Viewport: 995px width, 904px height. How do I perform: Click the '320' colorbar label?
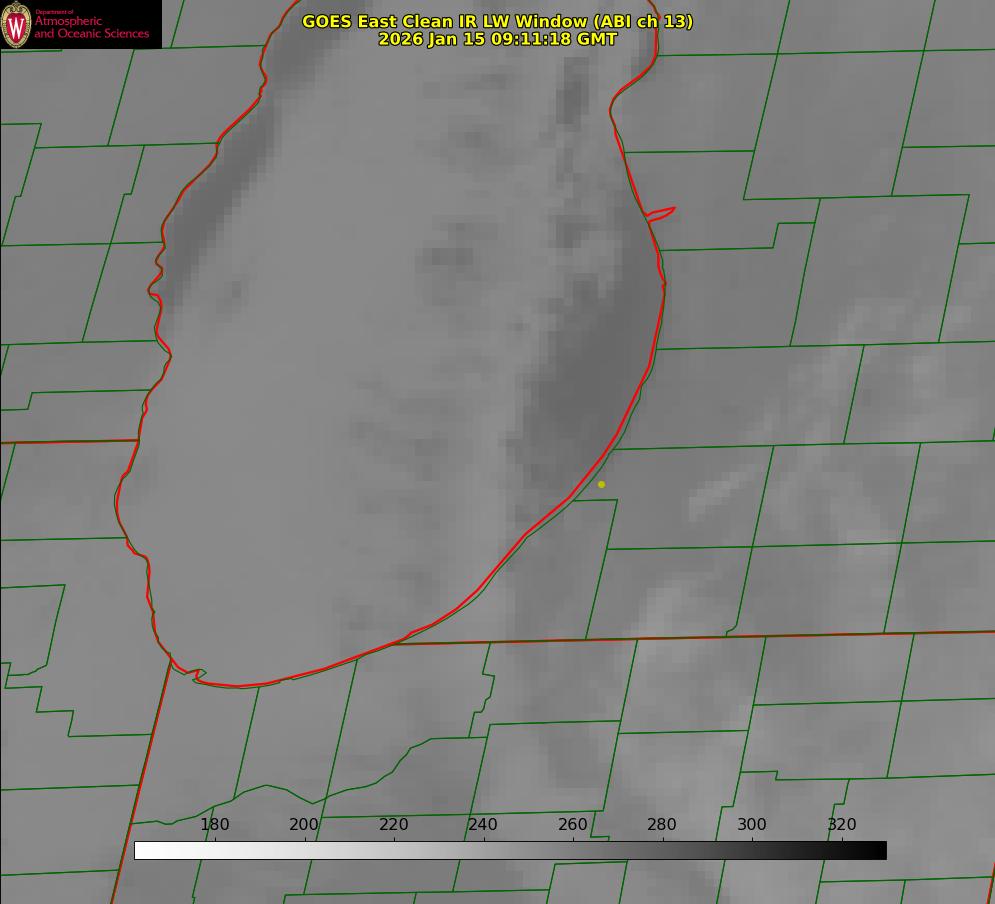coord(842,824)
